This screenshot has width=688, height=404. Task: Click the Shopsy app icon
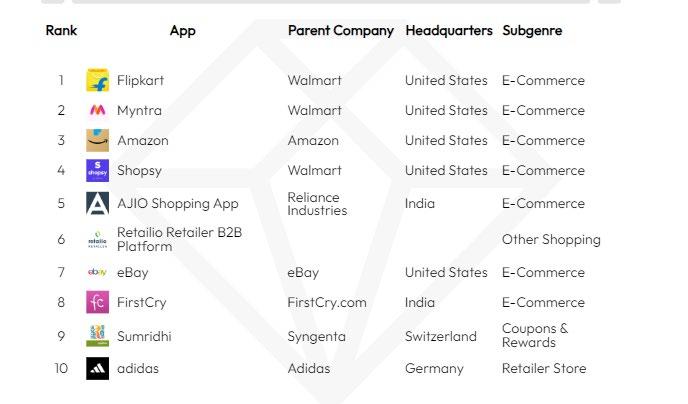click(x=97, y=171)
